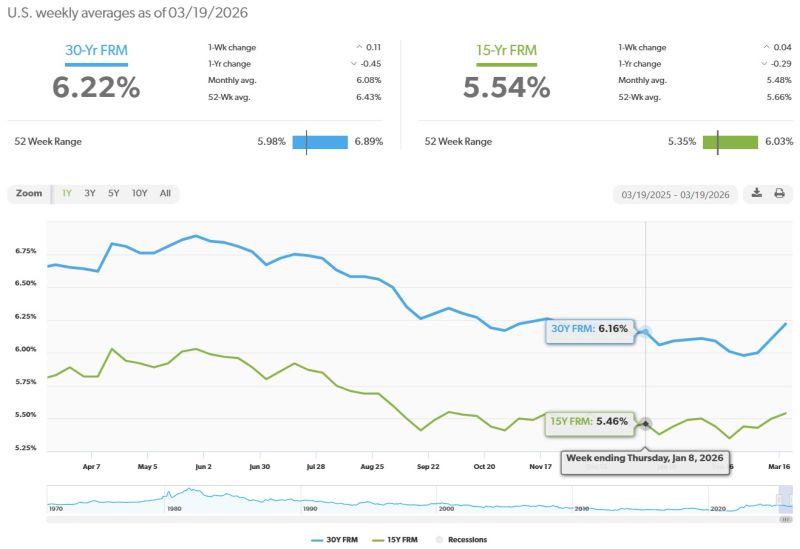Open the date range 03/19/2025 - 03/19/2026 field

pos(675,194)
